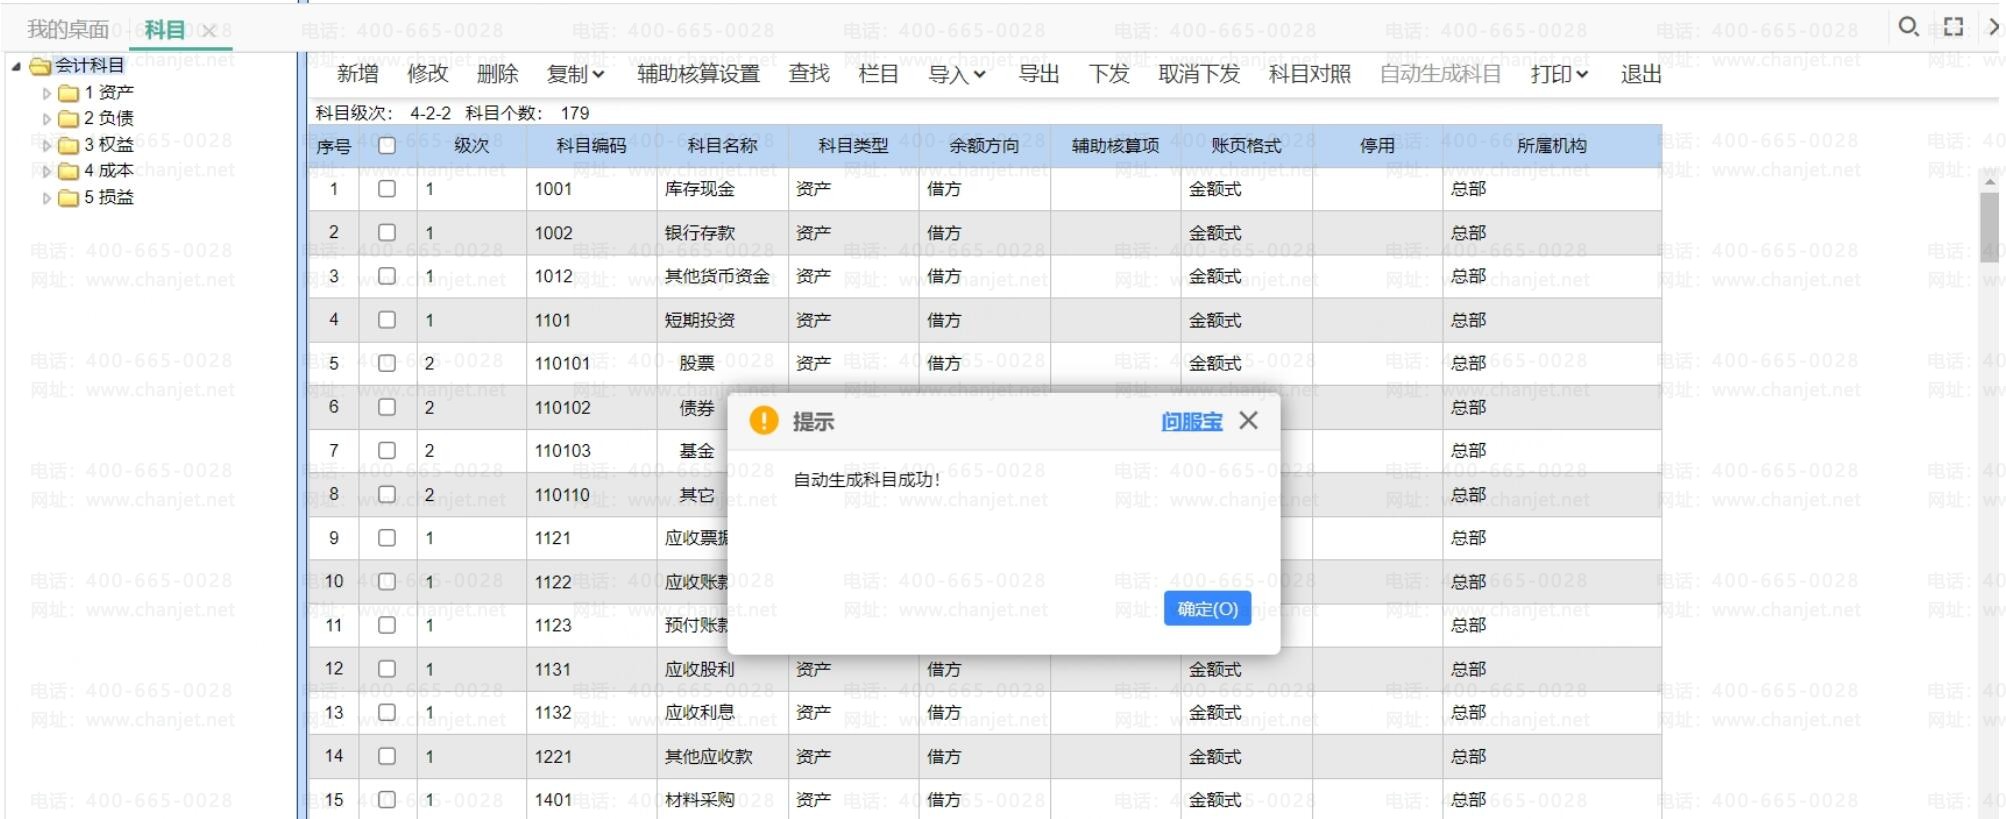The width and height of the screenshot is (2006, 819).
Task: Tick the checkbox for row 1001 库存现金
Action: (x=387, y=189)
